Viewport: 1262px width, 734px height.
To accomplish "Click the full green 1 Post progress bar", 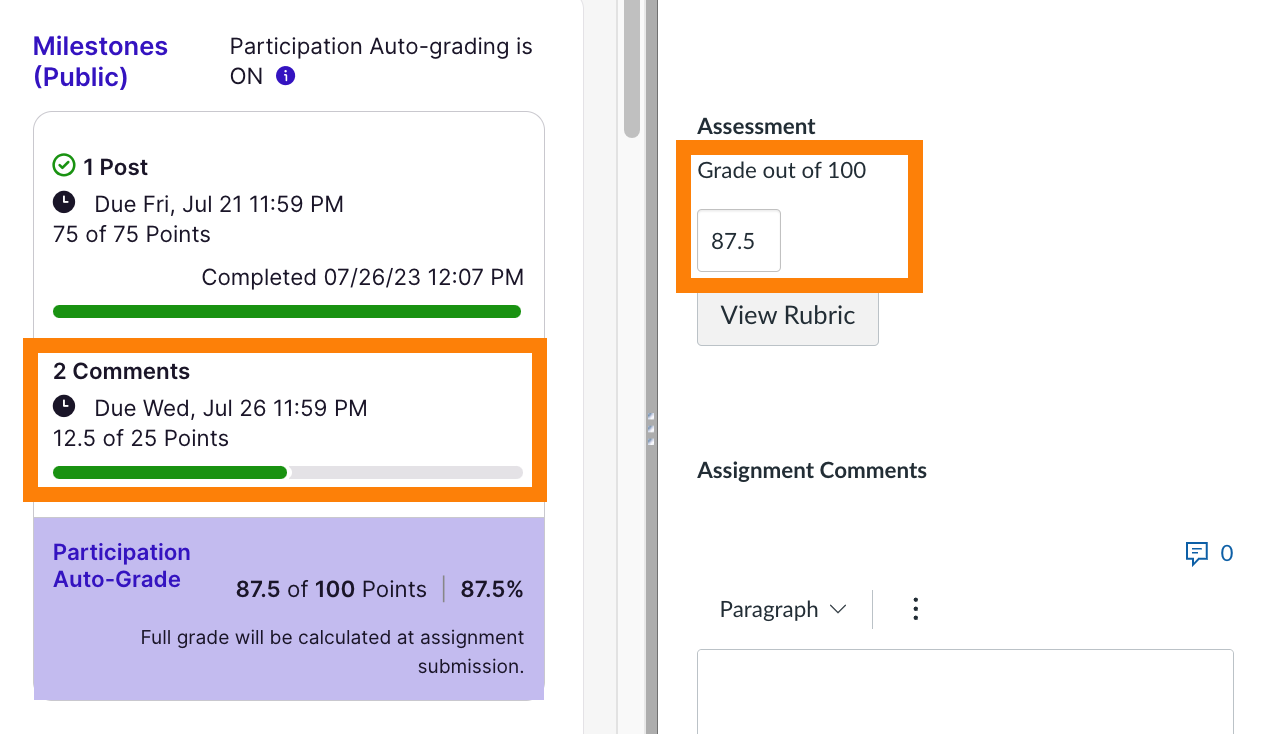I will (287, 311).
